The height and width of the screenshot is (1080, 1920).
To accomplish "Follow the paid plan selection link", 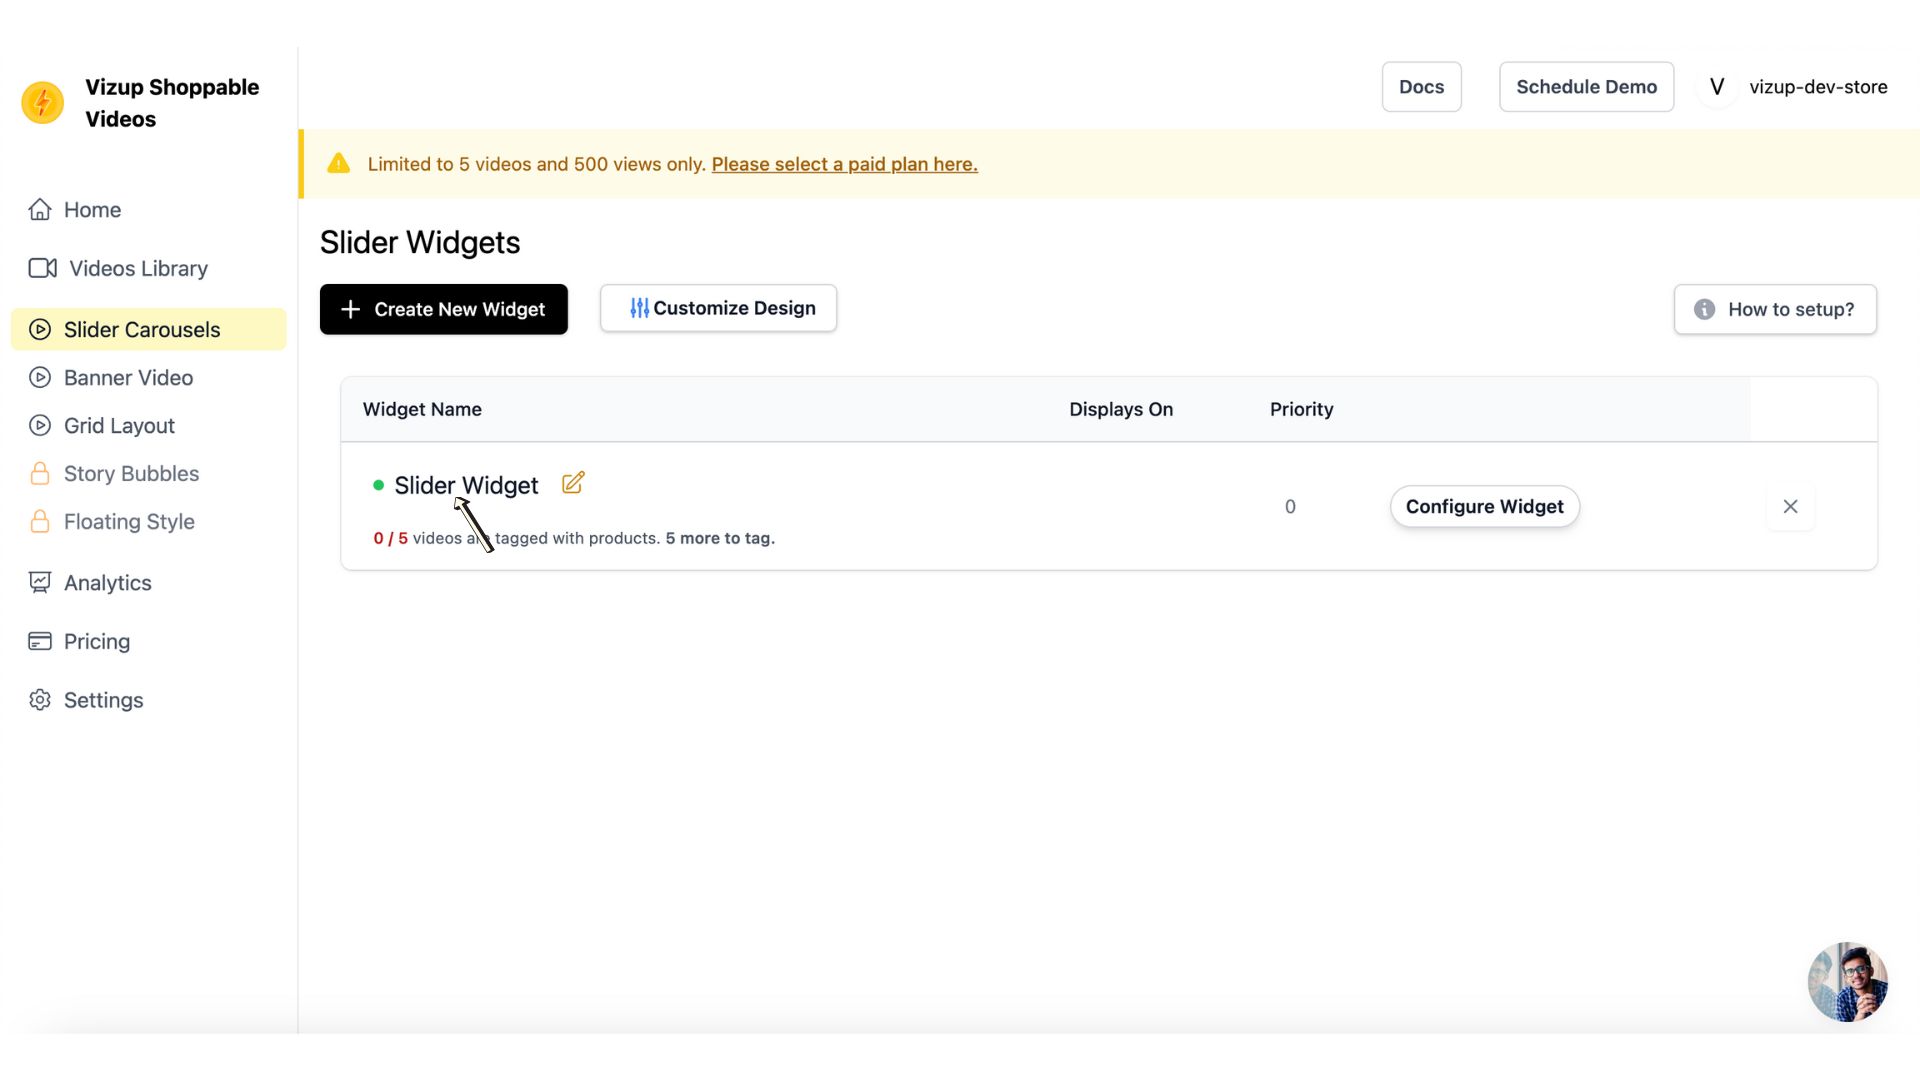I will click(843, 164).
